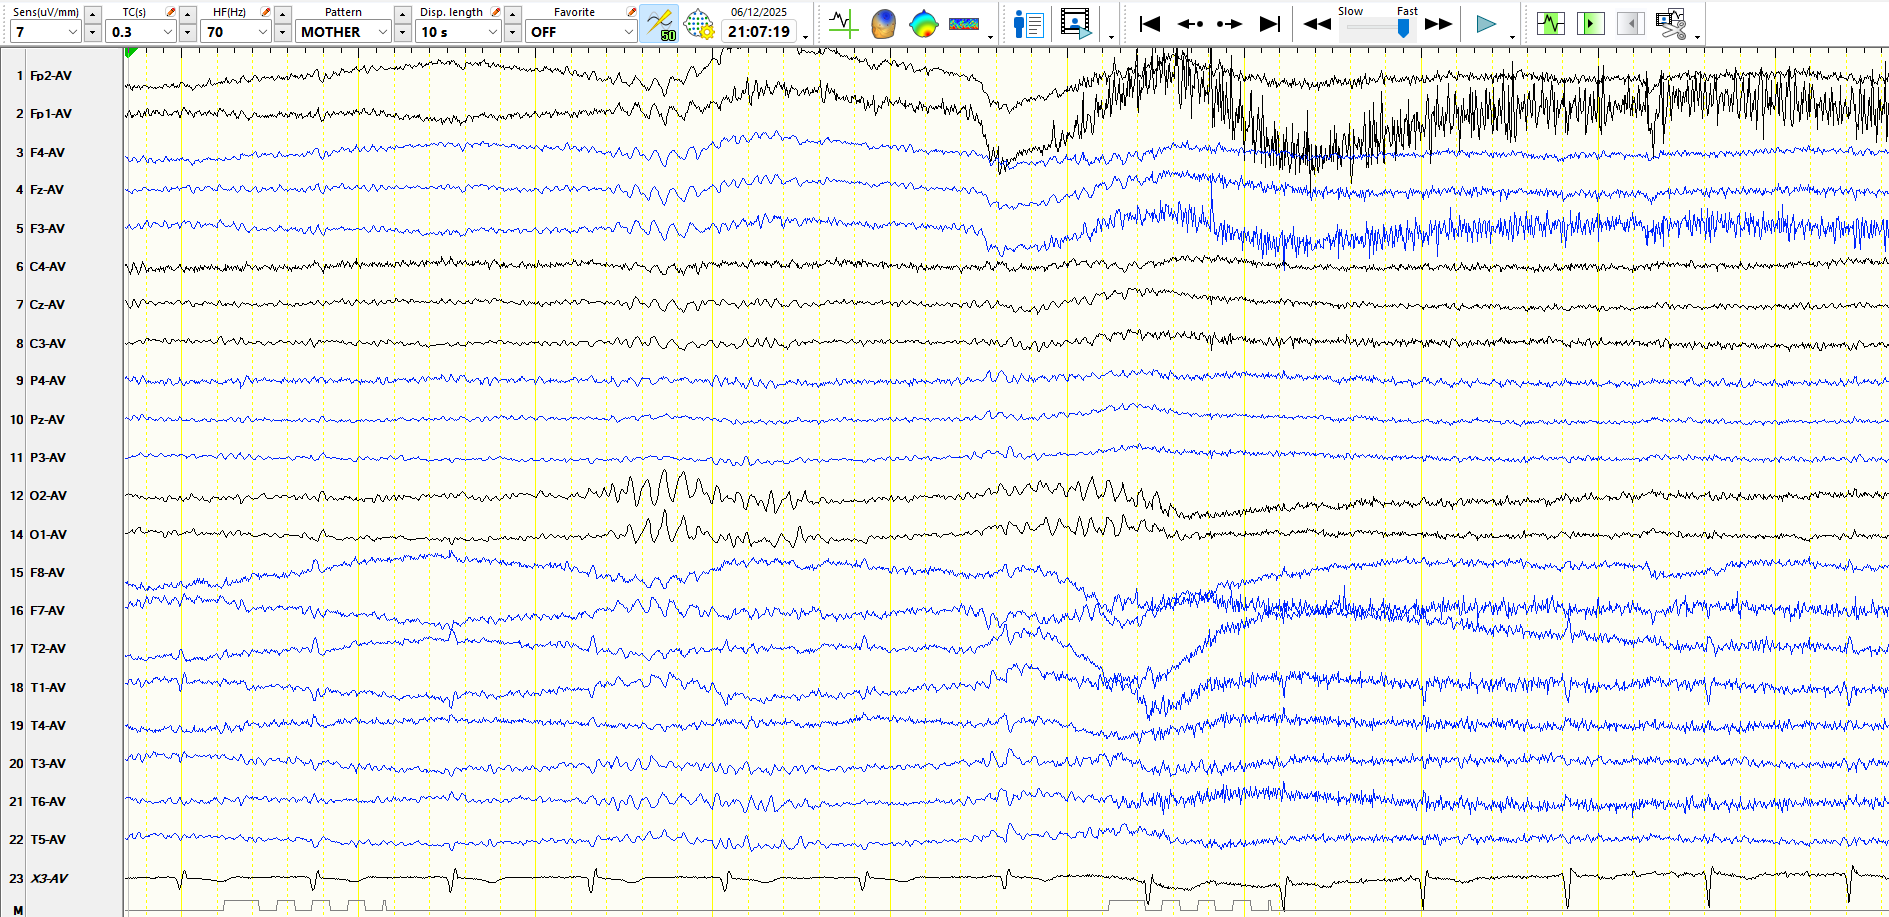Image resolution: width=1889 pixels, height=917 pixels.
Task: Open the Favorite dropdown set to OFF
Action: coord(628,32)
